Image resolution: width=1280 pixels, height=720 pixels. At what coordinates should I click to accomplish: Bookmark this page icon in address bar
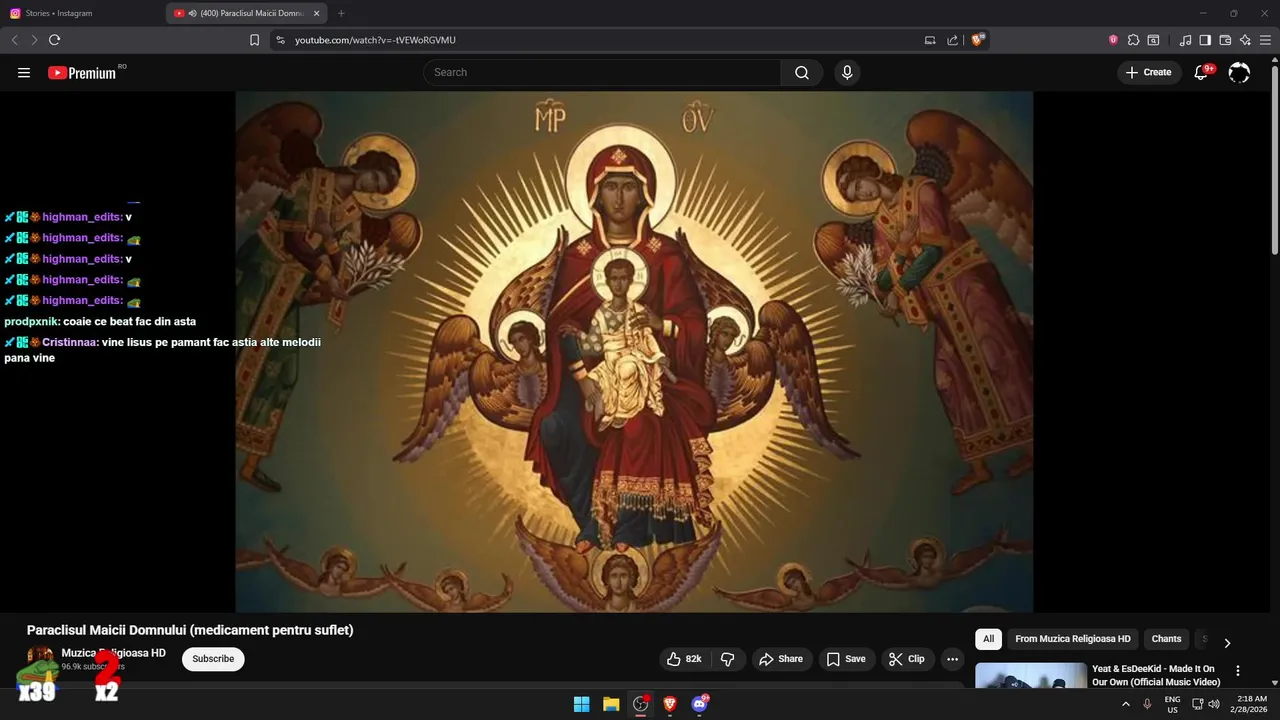tap(254, 40)
